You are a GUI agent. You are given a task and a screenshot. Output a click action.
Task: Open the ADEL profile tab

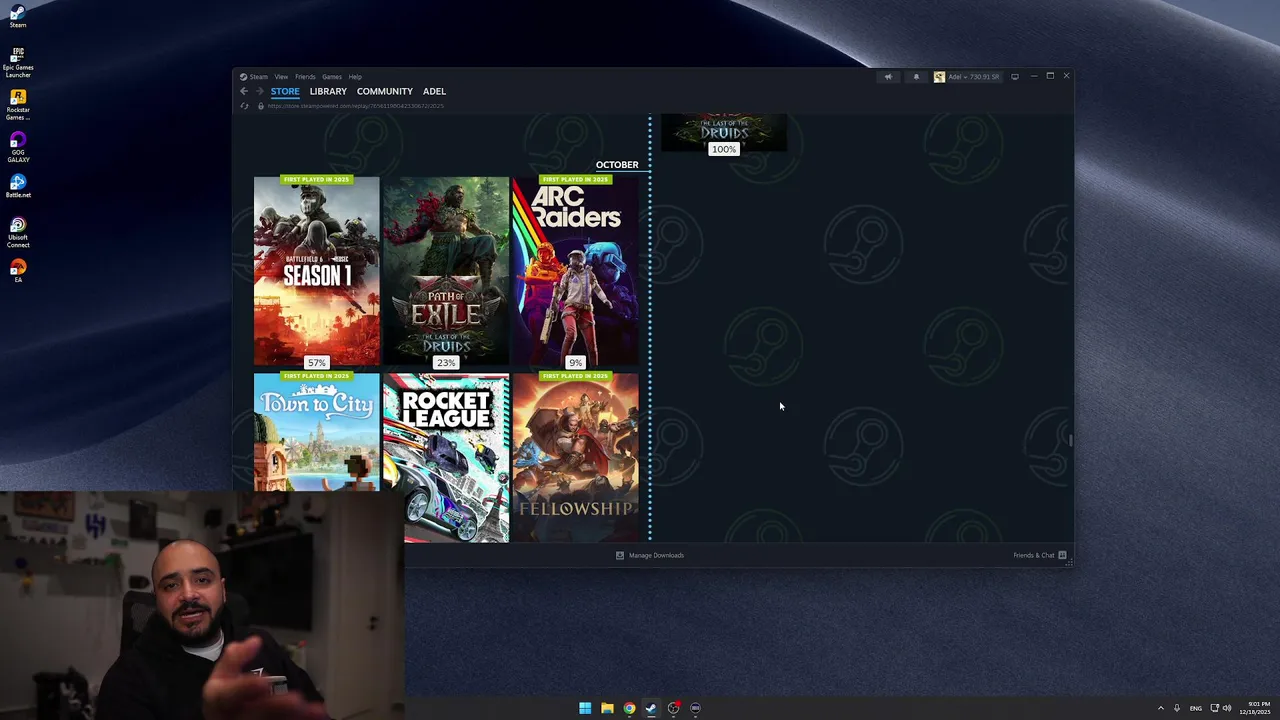pos(434,91)
